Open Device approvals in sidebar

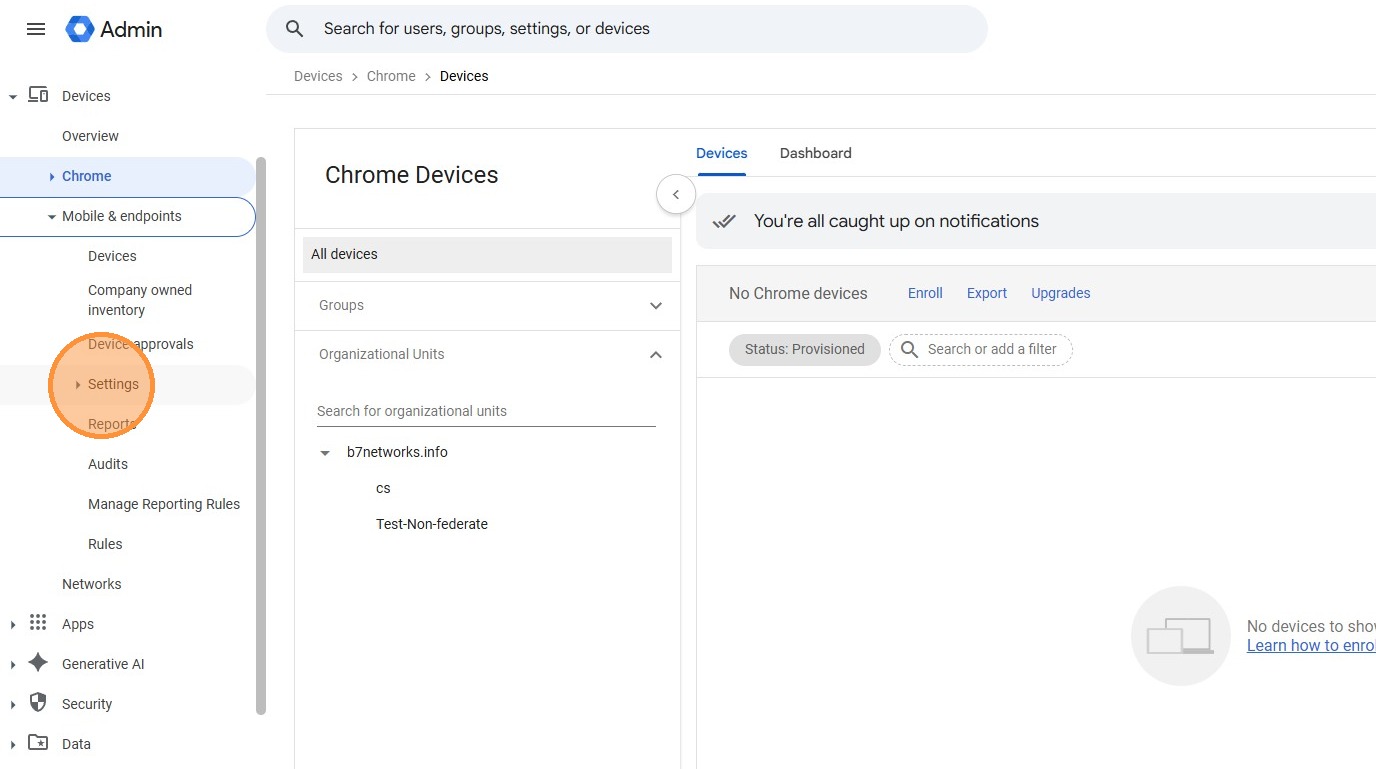[140, 344]
